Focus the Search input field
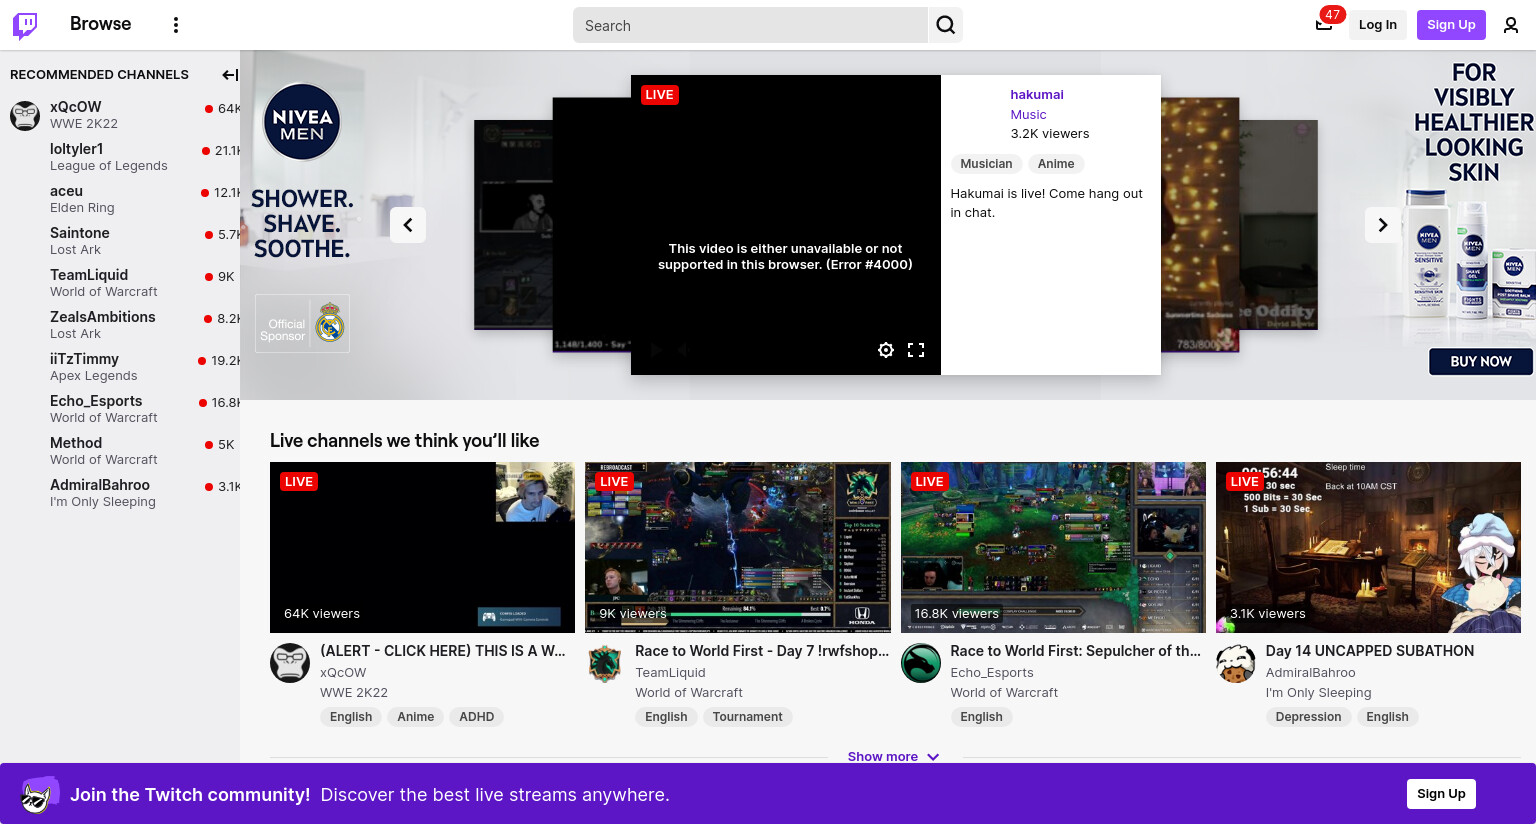The image size is (1536, 824). coord(750,25)
